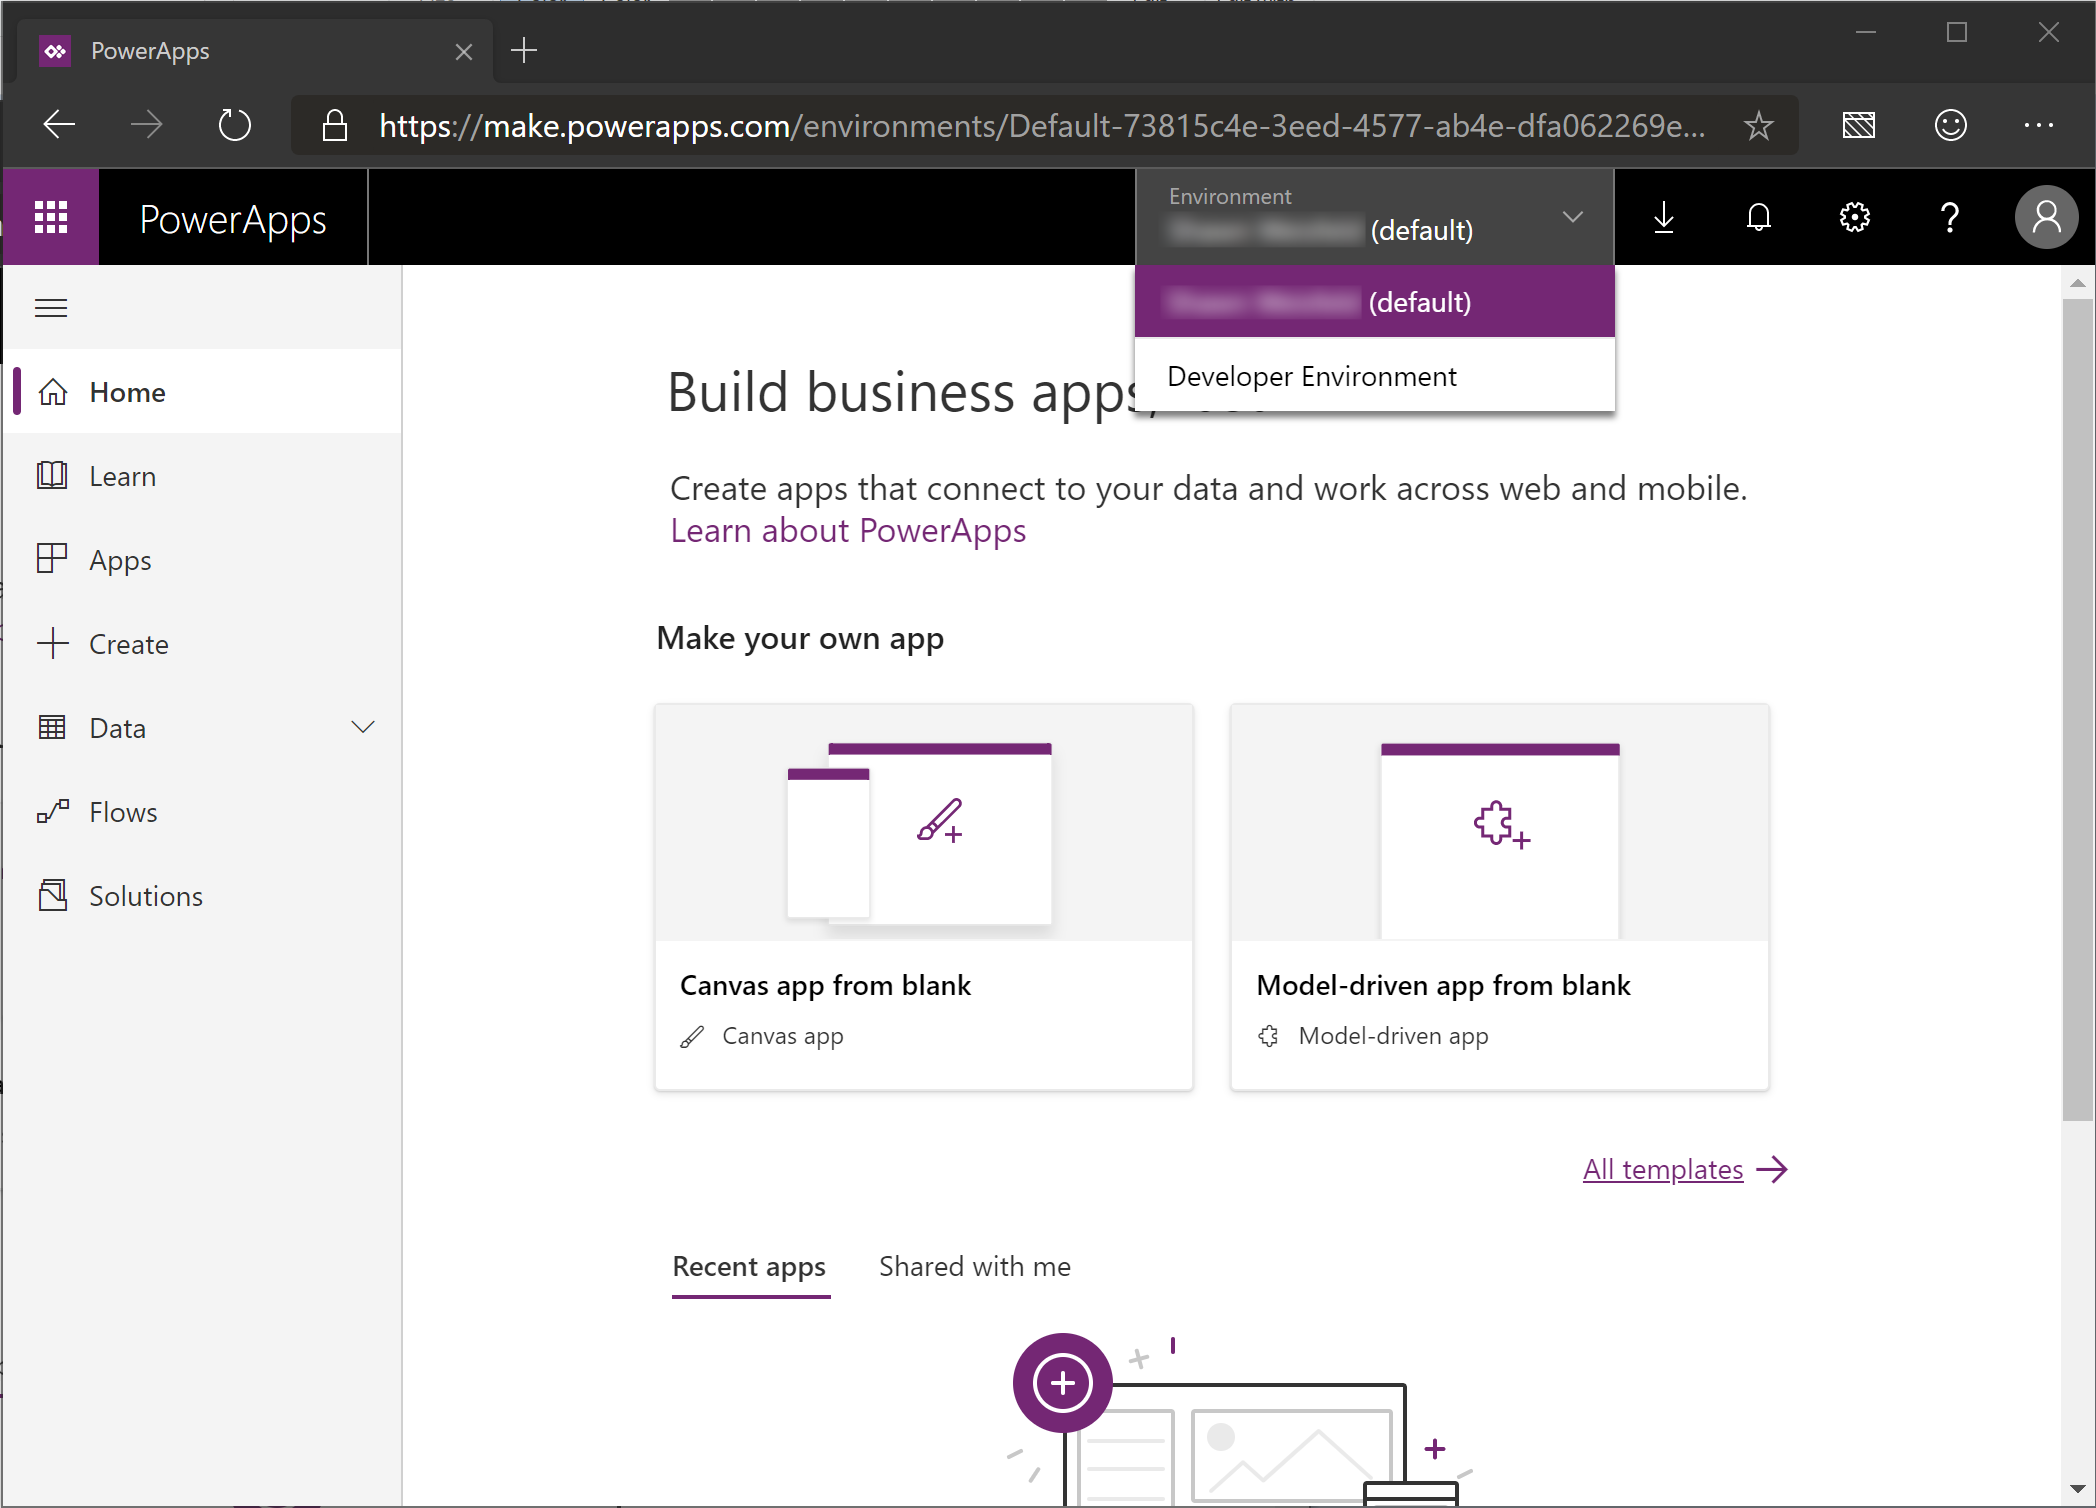Click the All templates link
This screenshot has width=2096, height=1508.
(1662, 1169)
